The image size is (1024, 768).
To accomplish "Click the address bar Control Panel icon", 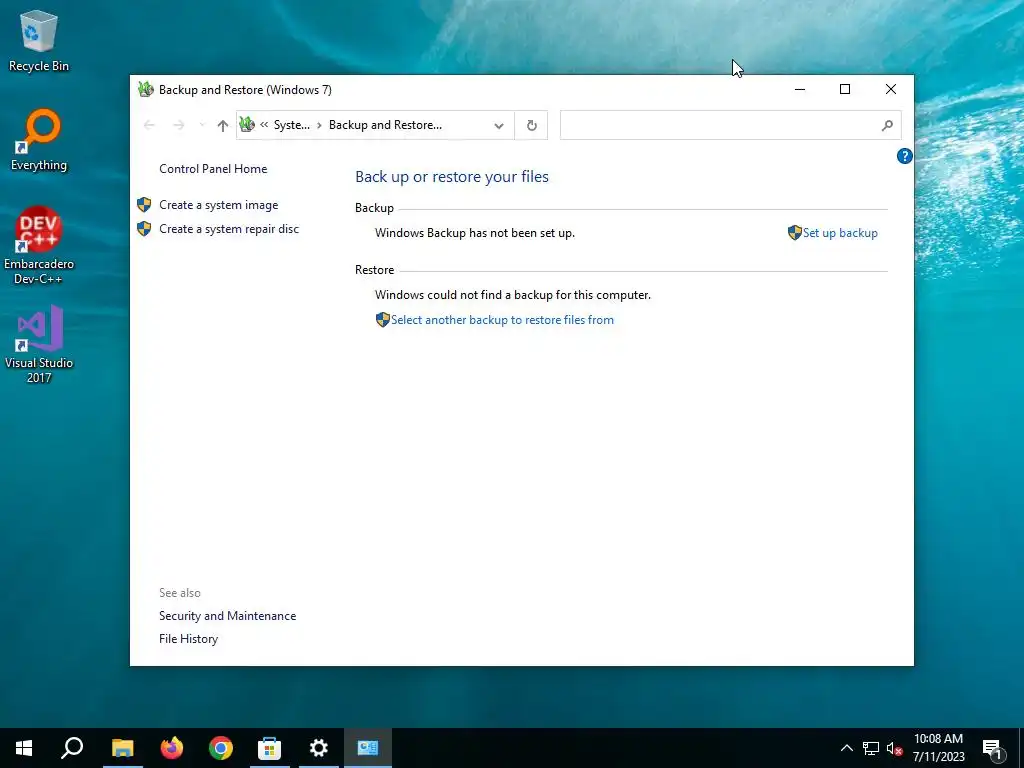I will point(247,124).
